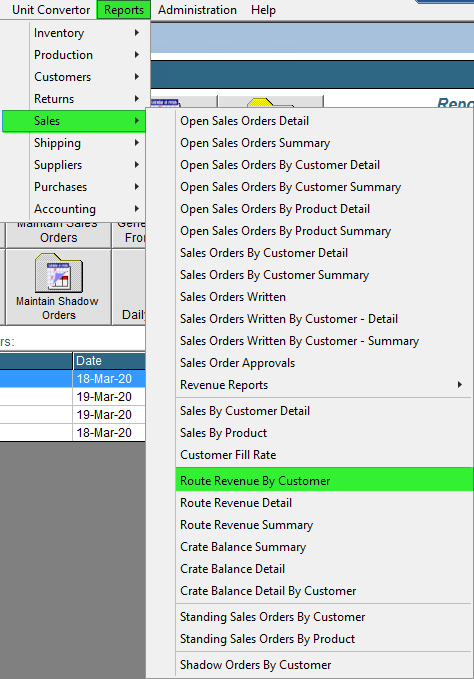Click the Maintain Sales Orders button

click(x=58, y=235)
